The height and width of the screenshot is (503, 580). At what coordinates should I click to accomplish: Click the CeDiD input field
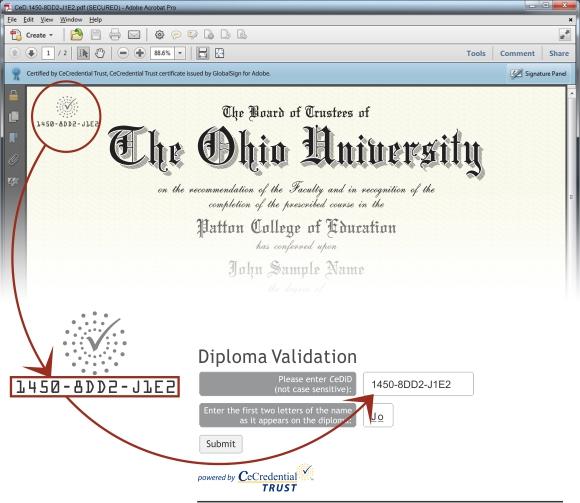pos(418,384)
